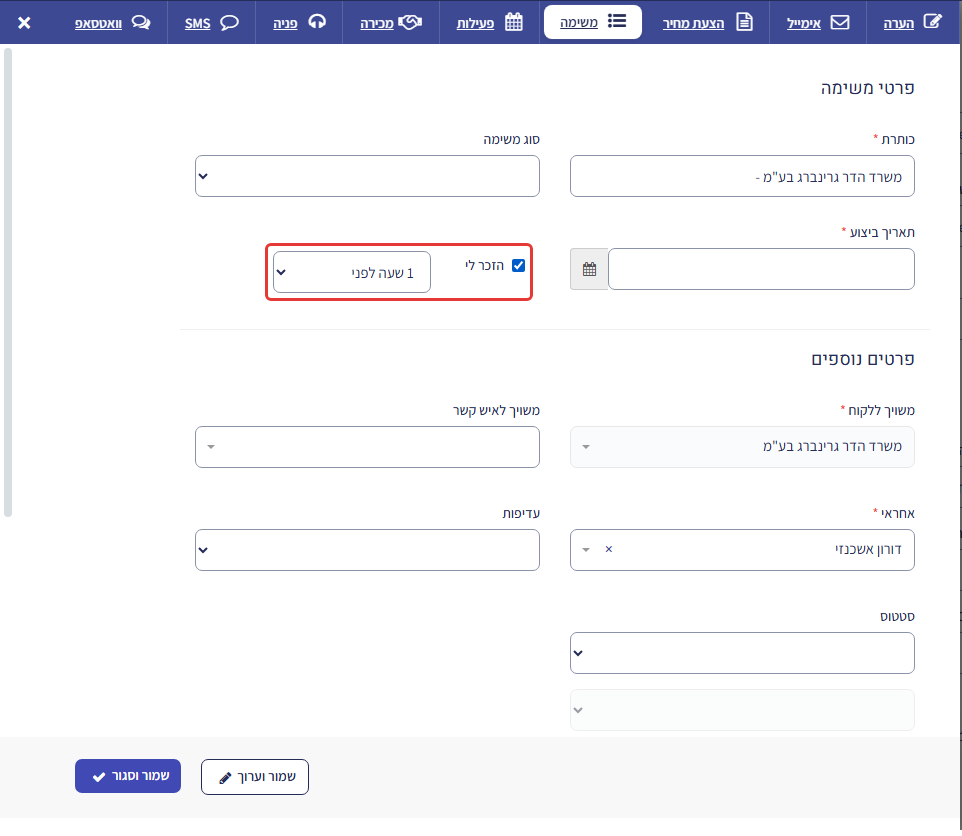Switch to the משימה tab

coord(593,22)
